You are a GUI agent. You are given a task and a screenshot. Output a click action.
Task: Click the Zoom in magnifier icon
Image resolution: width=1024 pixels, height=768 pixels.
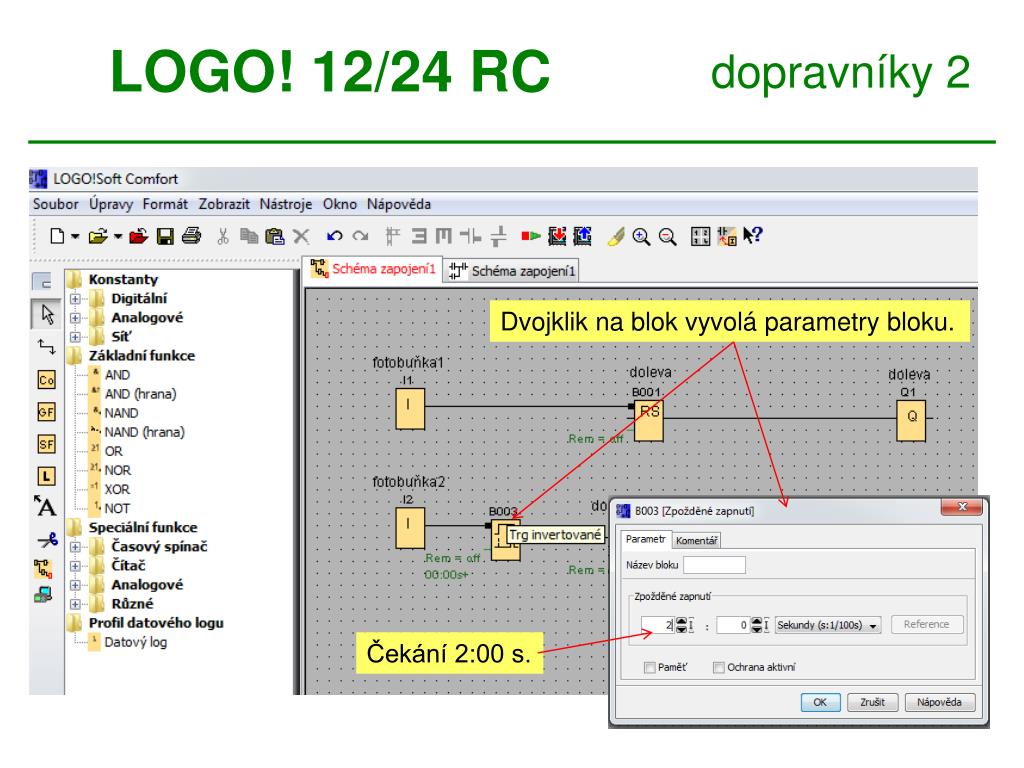(x=641, y=236)
